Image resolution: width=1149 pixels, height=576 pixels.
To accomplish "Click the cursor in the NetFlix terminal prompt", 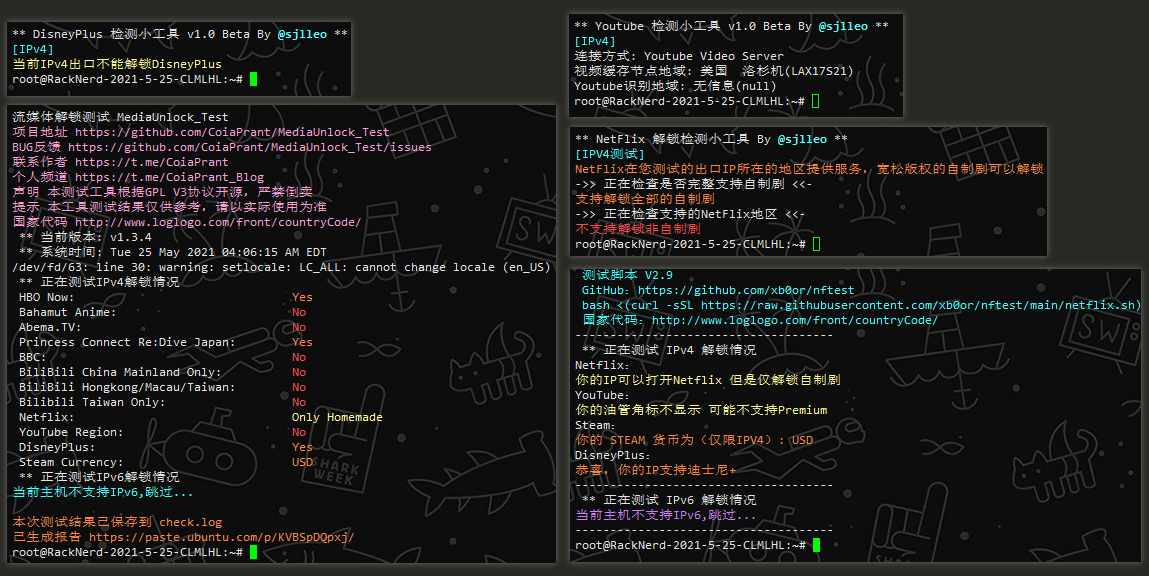I will coord(816,244).
